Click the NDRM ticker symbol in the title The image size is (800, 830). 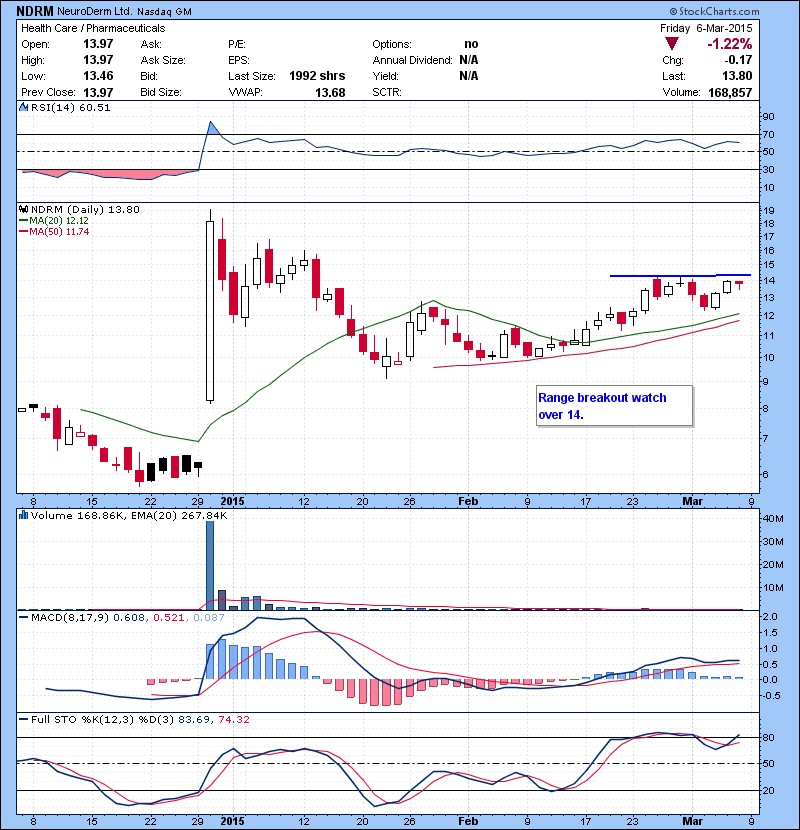[x=34, y=11]
